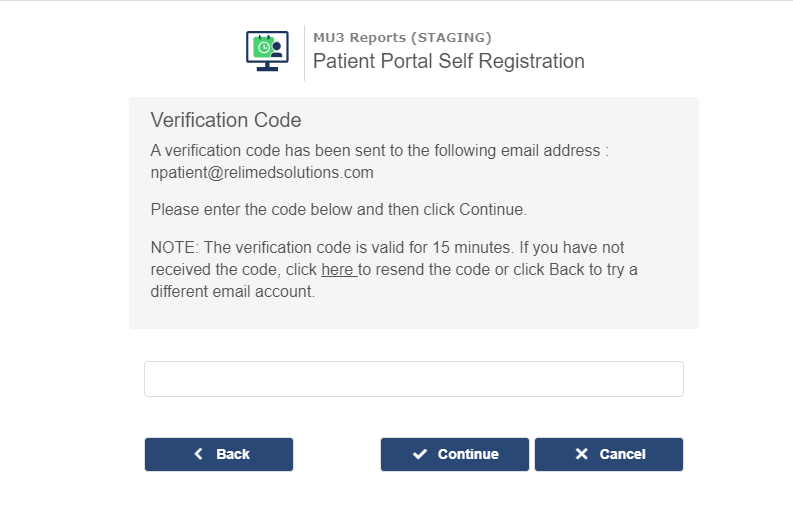Viewport: 793px width, 507px height.
Task: Click the left chevron icon on Back
Action: point(199,454)
